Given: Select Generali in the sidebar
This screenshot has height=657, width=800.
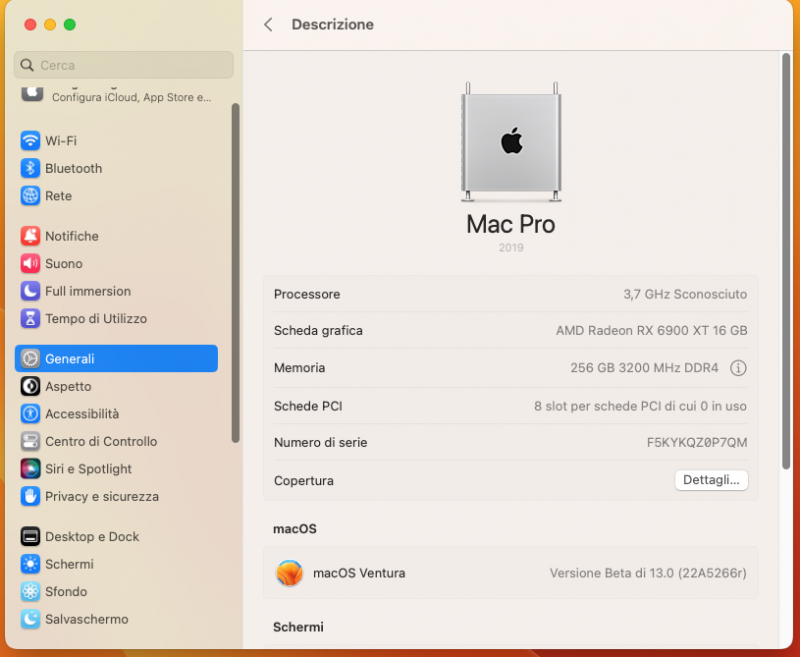Looking at the screenshot, I should coord(116,359).
